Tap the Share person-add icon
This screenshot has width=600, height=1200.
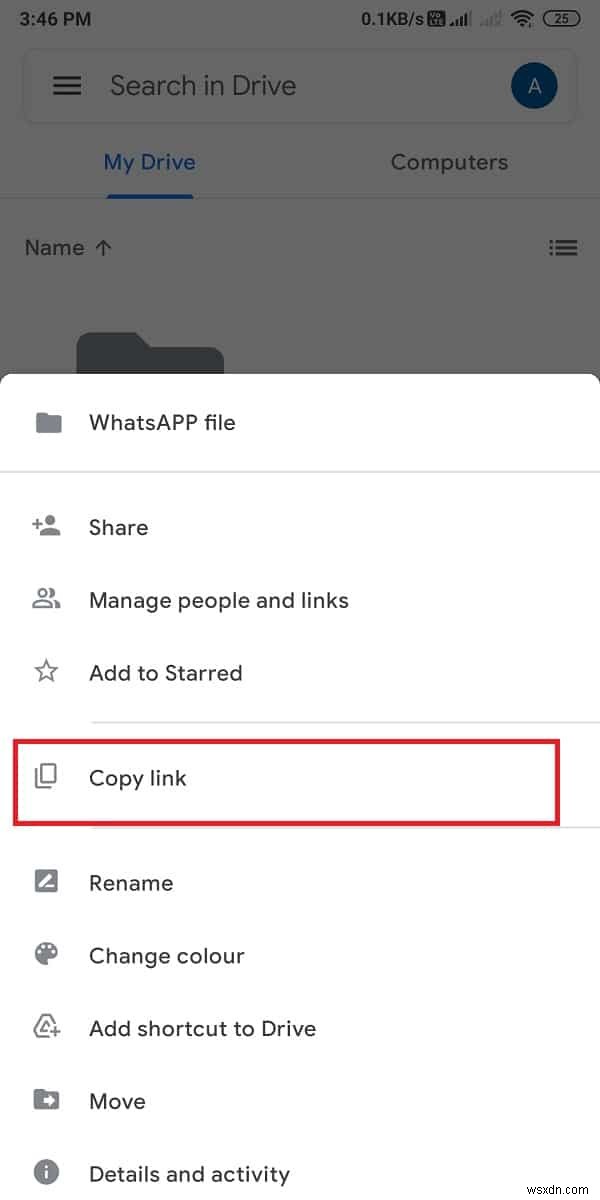(46, 527)
